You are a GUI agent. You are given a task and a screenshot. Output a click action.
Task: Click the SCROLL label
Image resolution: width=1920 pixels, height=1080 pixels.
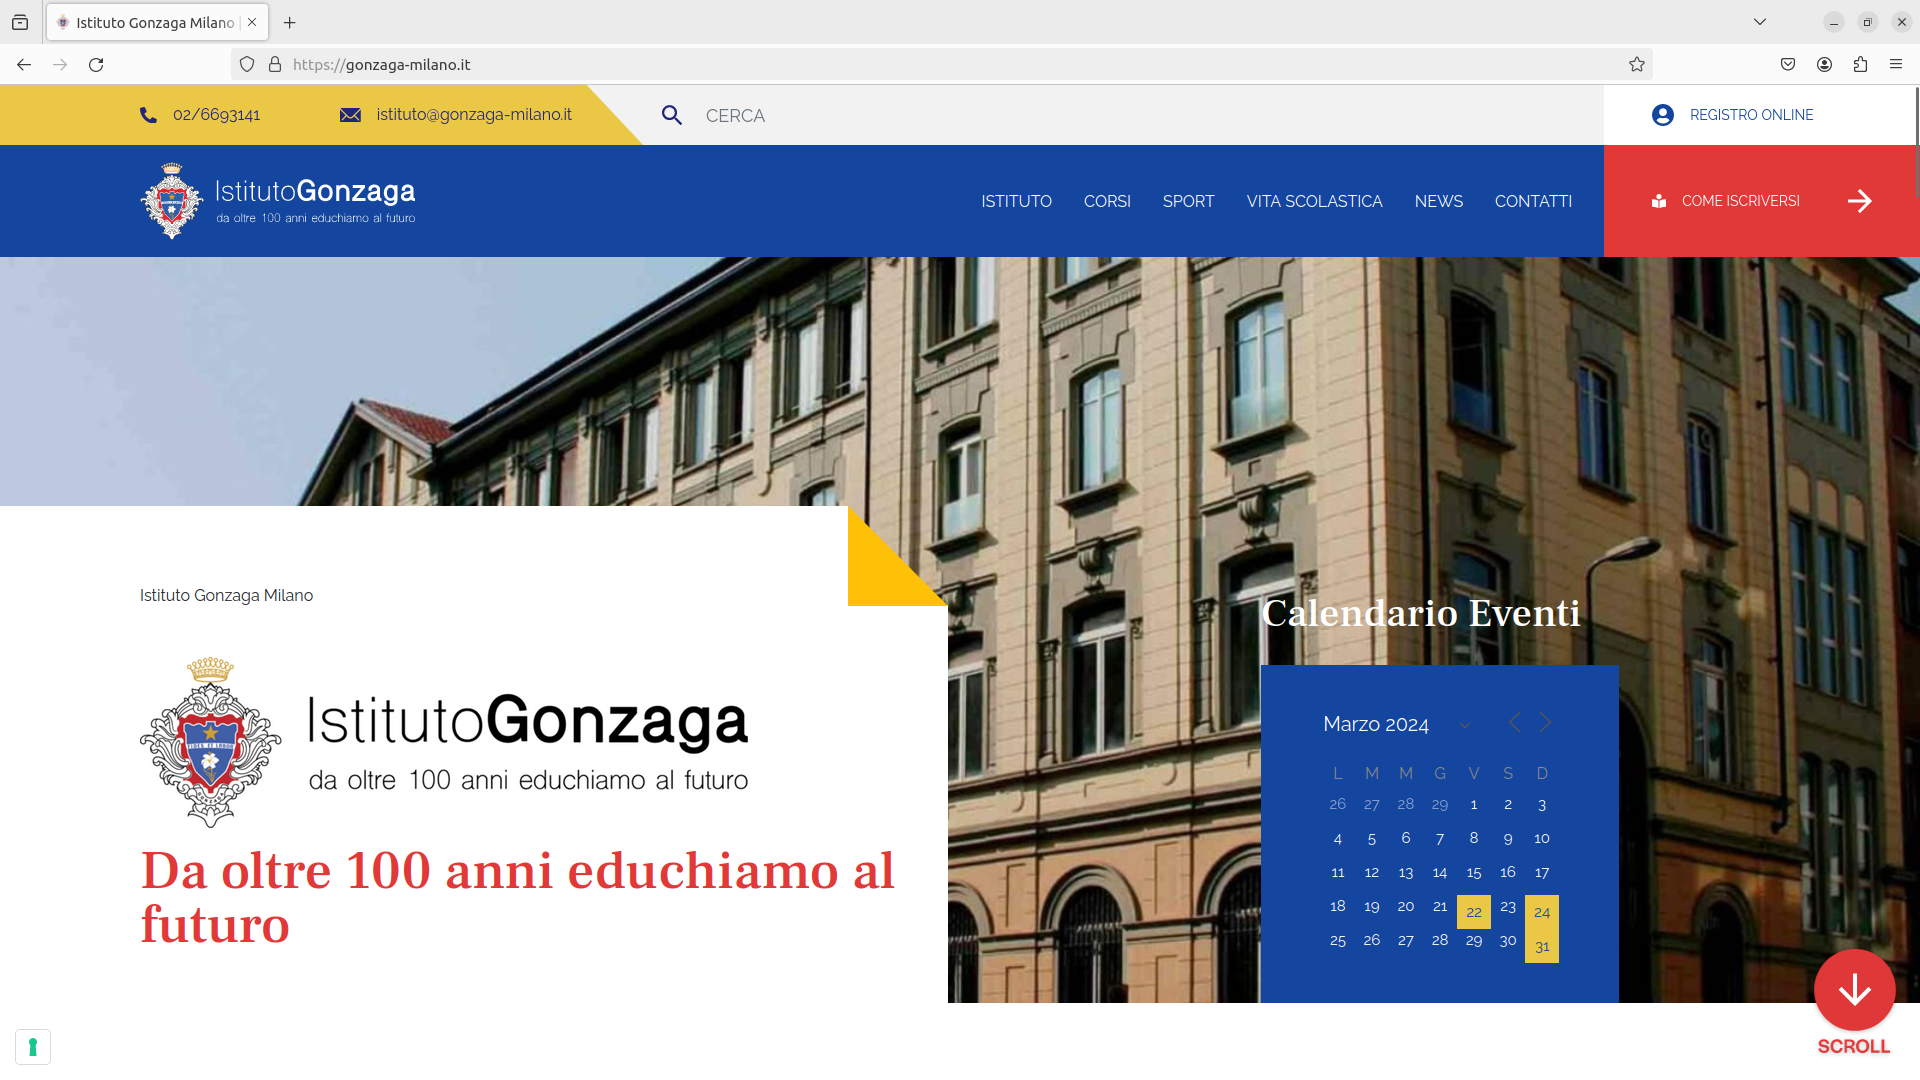pyautogui.click(x=1853, y=1046)
